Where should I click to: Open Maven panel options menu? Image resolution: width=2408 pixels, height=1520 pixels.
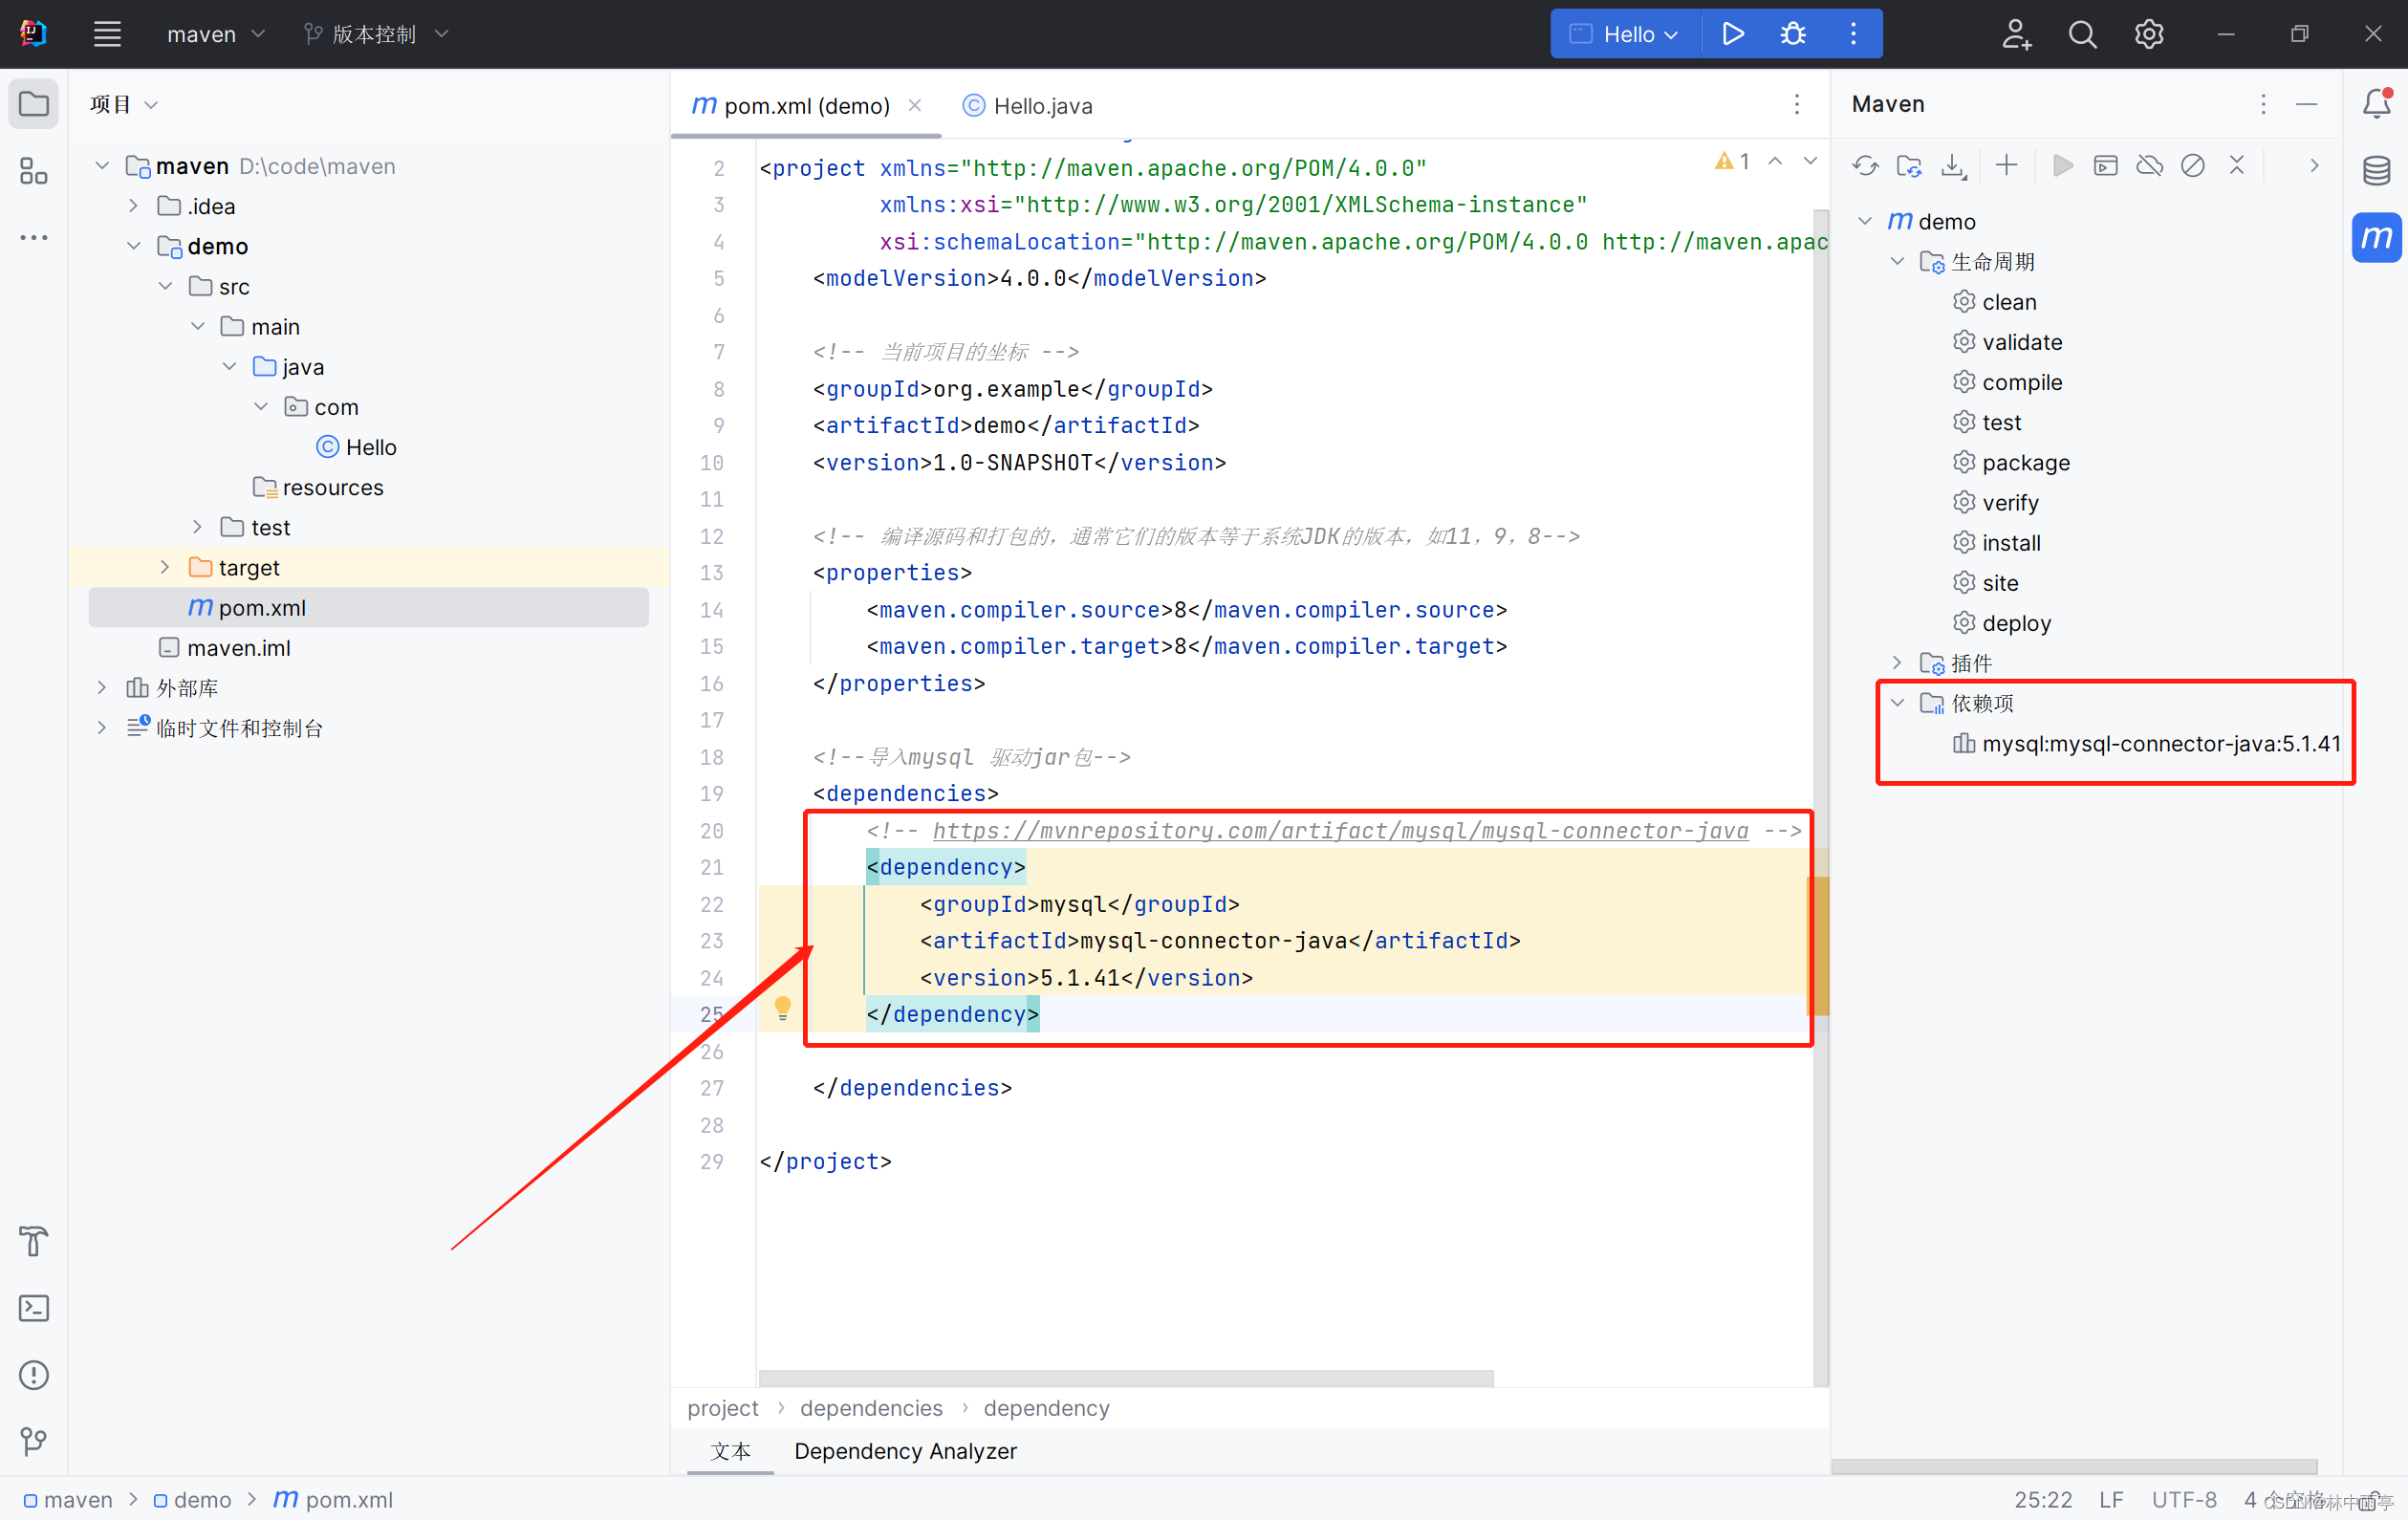(2263, 104)
